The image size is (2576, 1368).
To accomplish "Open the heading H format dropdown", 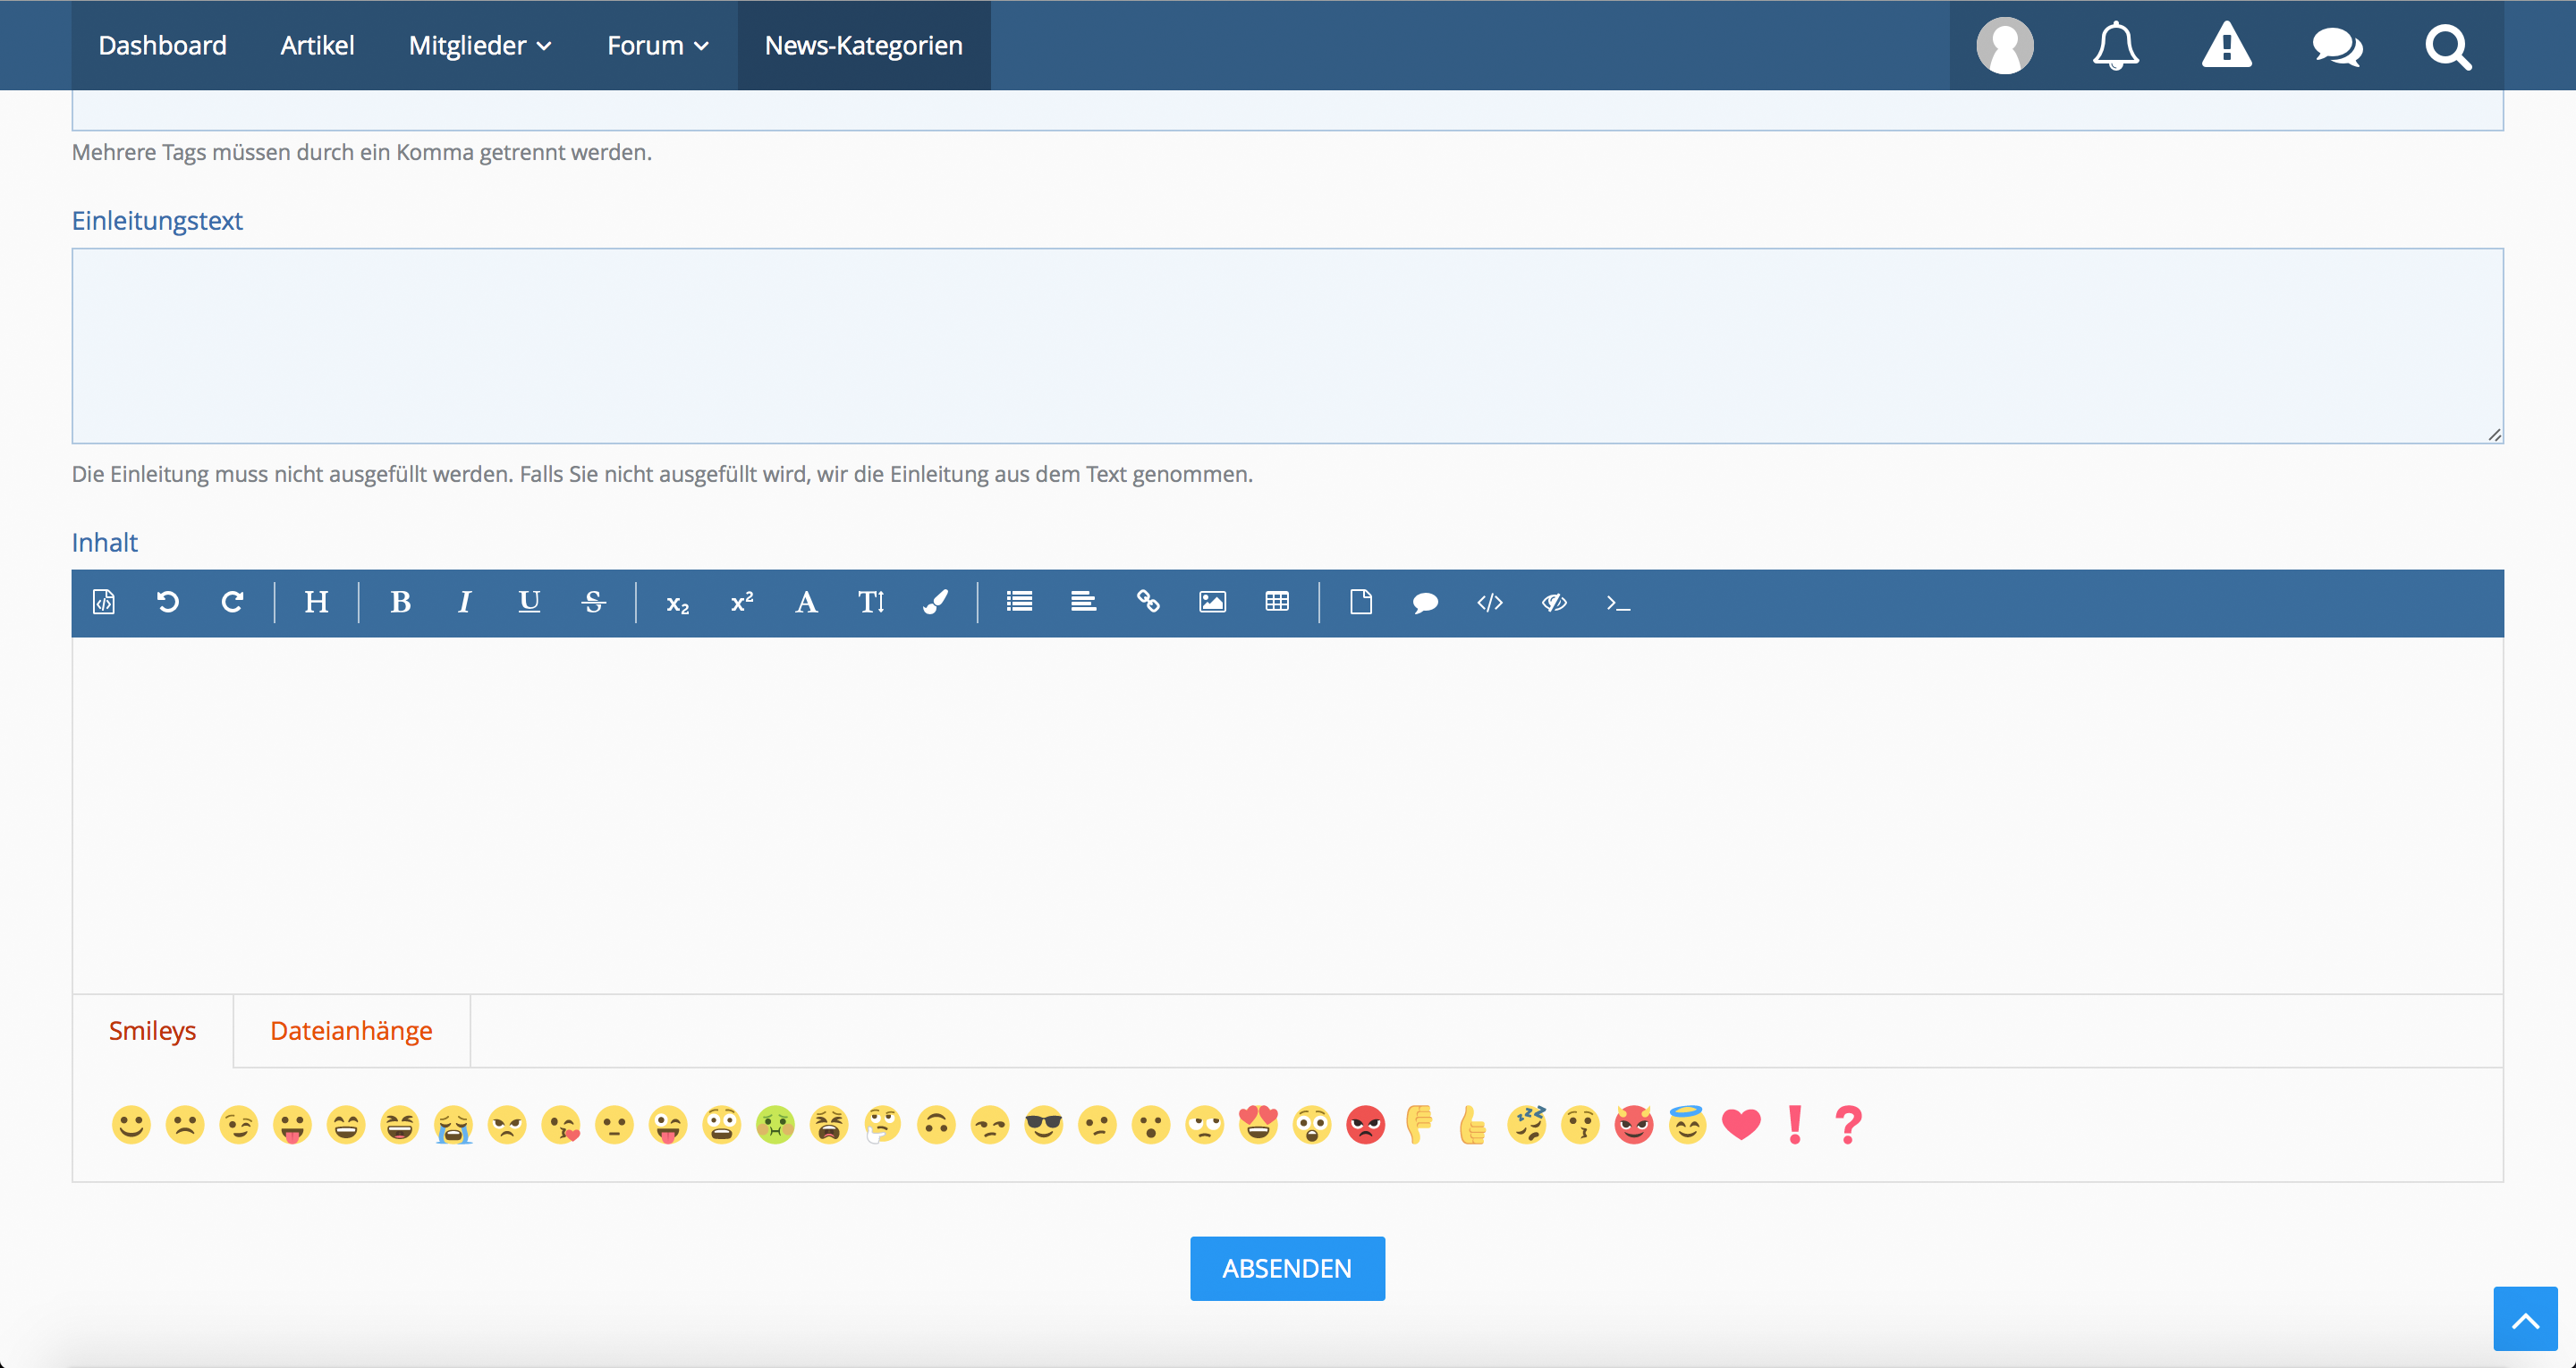I will pyautogui.click(x=316, y=602).
